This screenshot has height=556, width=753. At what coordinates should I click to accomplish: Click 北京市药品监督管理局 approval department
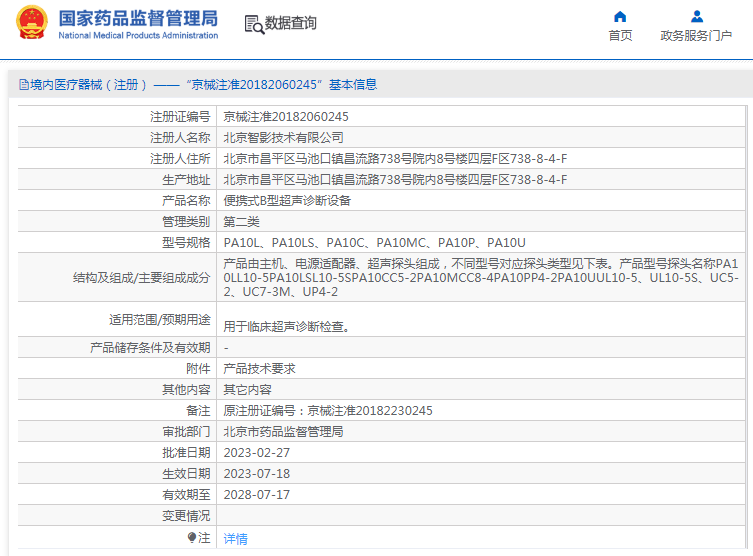[283, 432]
